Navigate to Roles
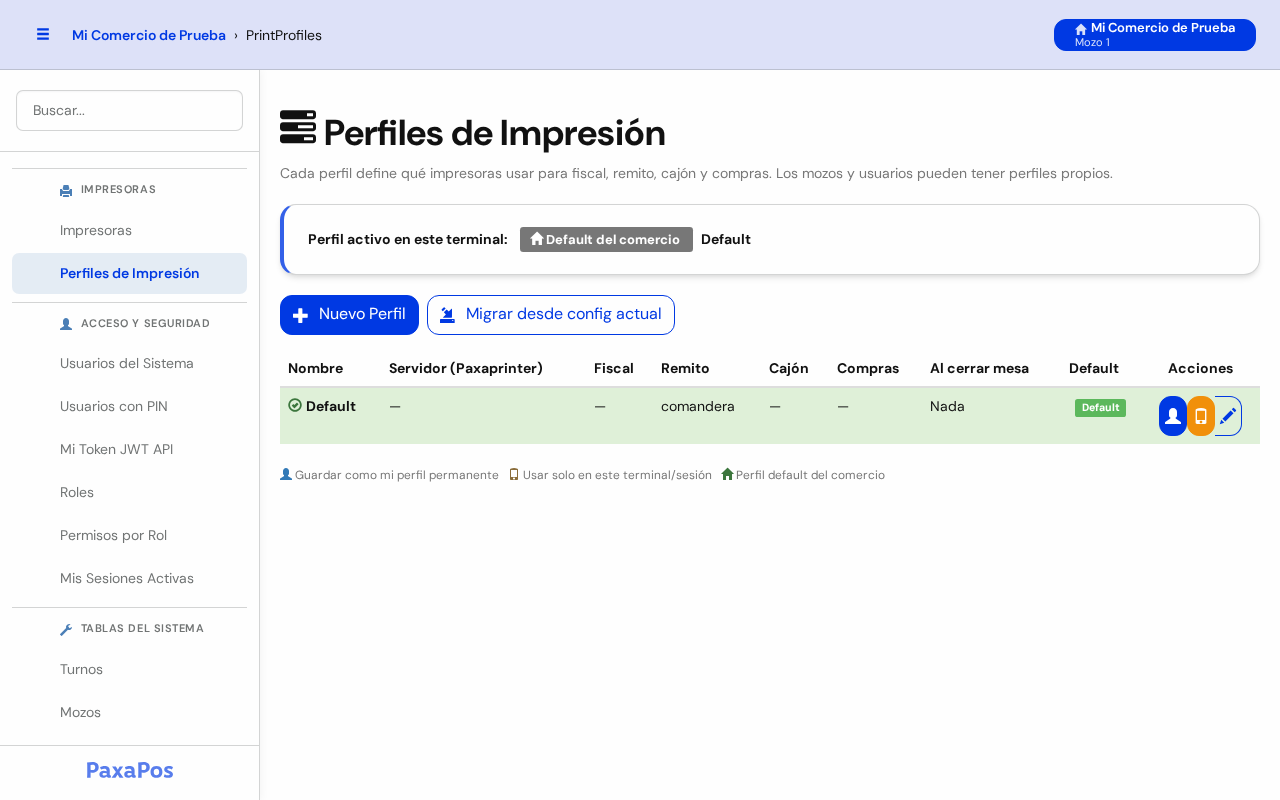 [x=130, y=492]
